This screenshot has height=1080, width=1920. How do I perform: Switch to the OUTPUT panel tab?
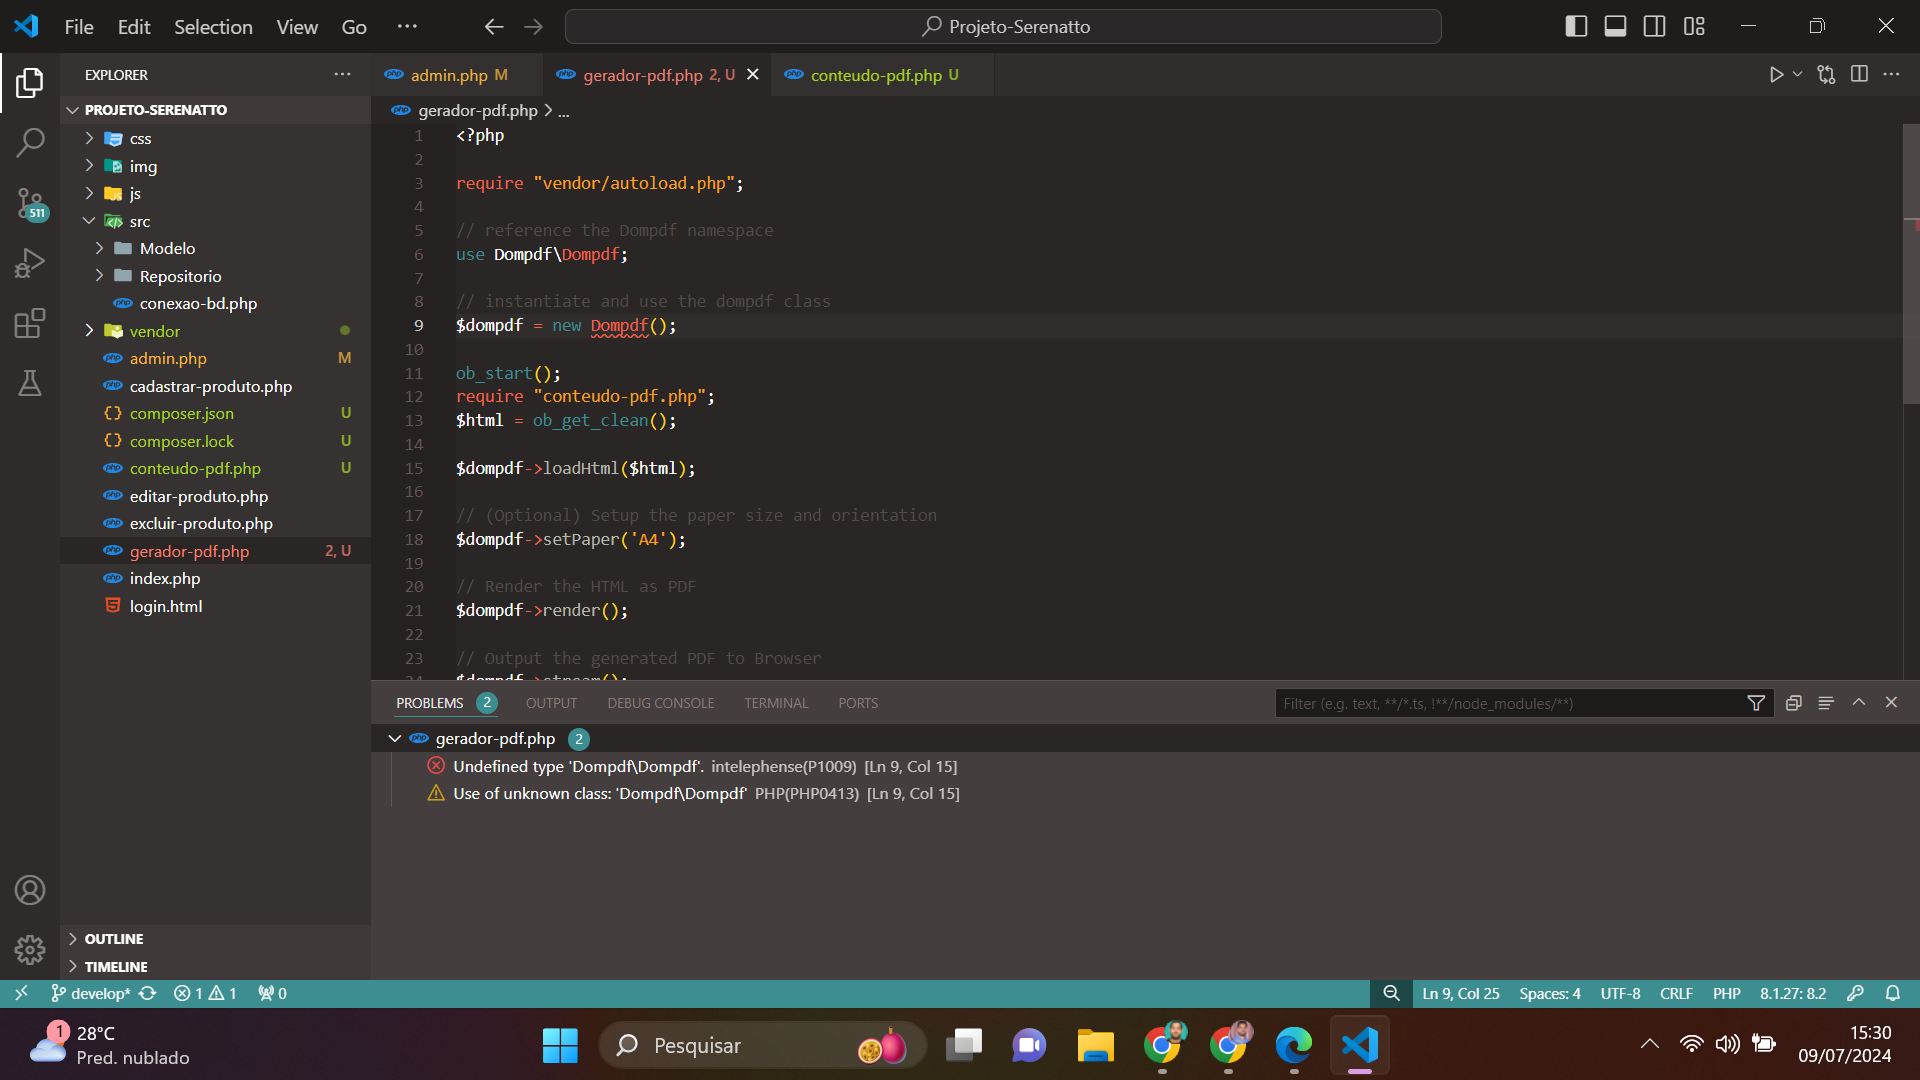551,703
